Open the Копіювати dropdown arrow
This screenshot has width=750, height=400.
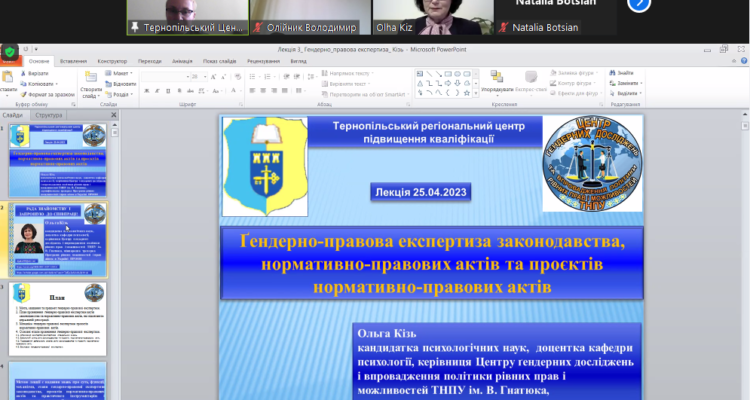point(57,84)
